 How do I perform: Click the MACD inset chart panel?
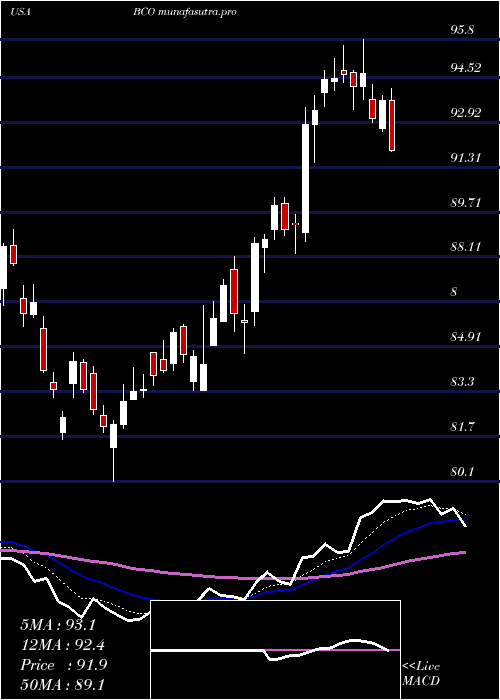pos(275,650)
